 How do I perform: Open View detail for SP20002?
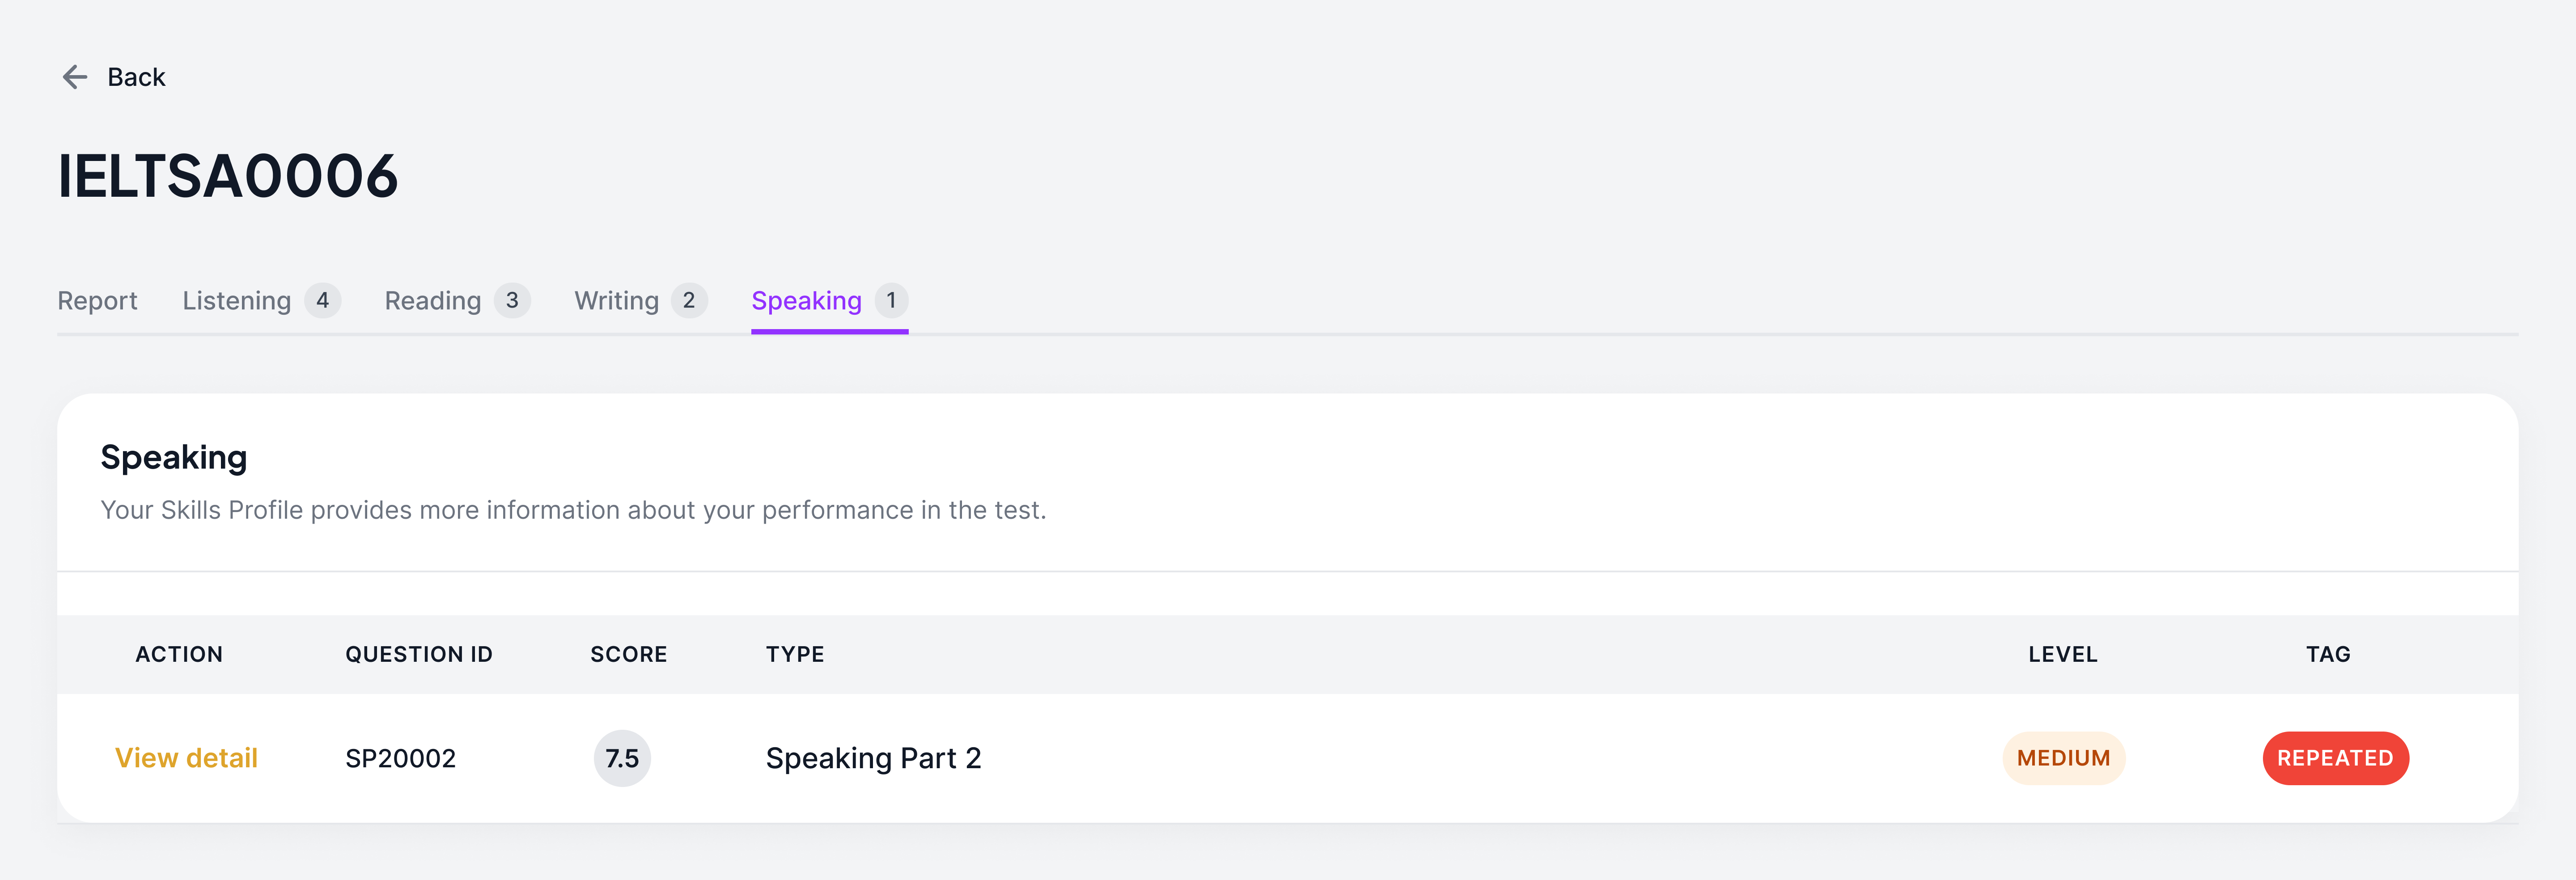click(186, 758)
